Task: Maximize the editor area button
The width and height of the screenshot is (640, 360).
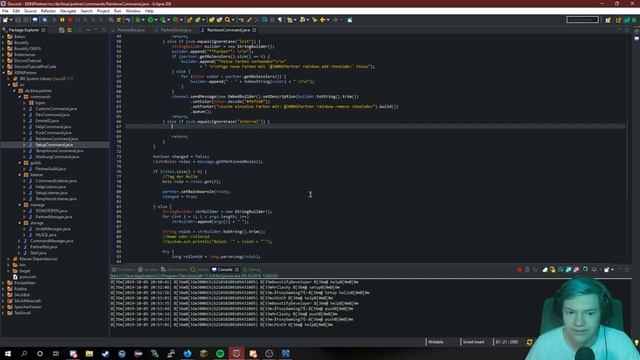Action: [x=627, y=30]
